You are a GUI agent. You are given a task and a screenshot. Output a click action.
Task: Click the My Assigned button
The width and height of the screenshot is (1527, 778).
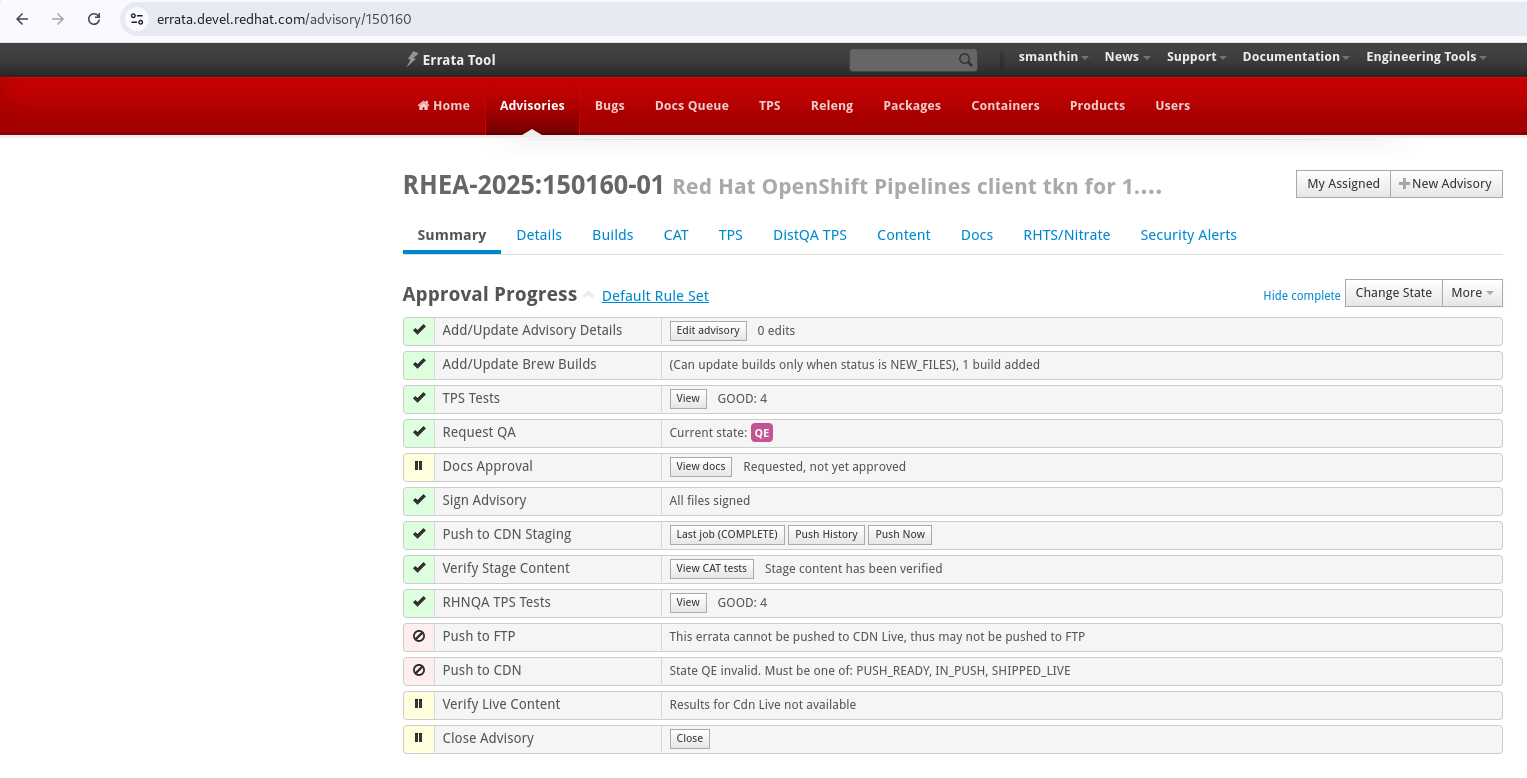pos(1343,184)
